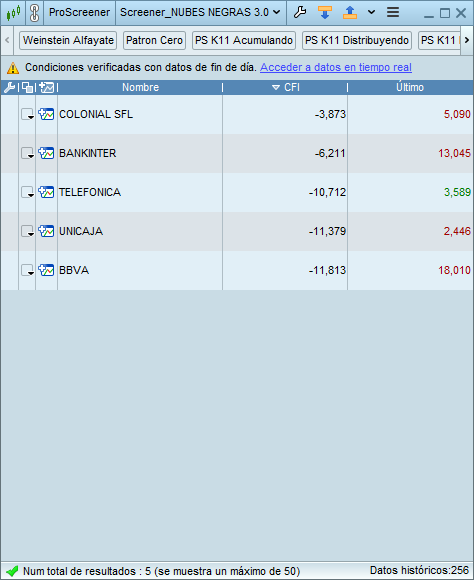474x580 pixels.
Task: Open the Screener_NUBES NEGRAS 3.0 dropdown
Action: pyautogui.click(x=200, y=12)
